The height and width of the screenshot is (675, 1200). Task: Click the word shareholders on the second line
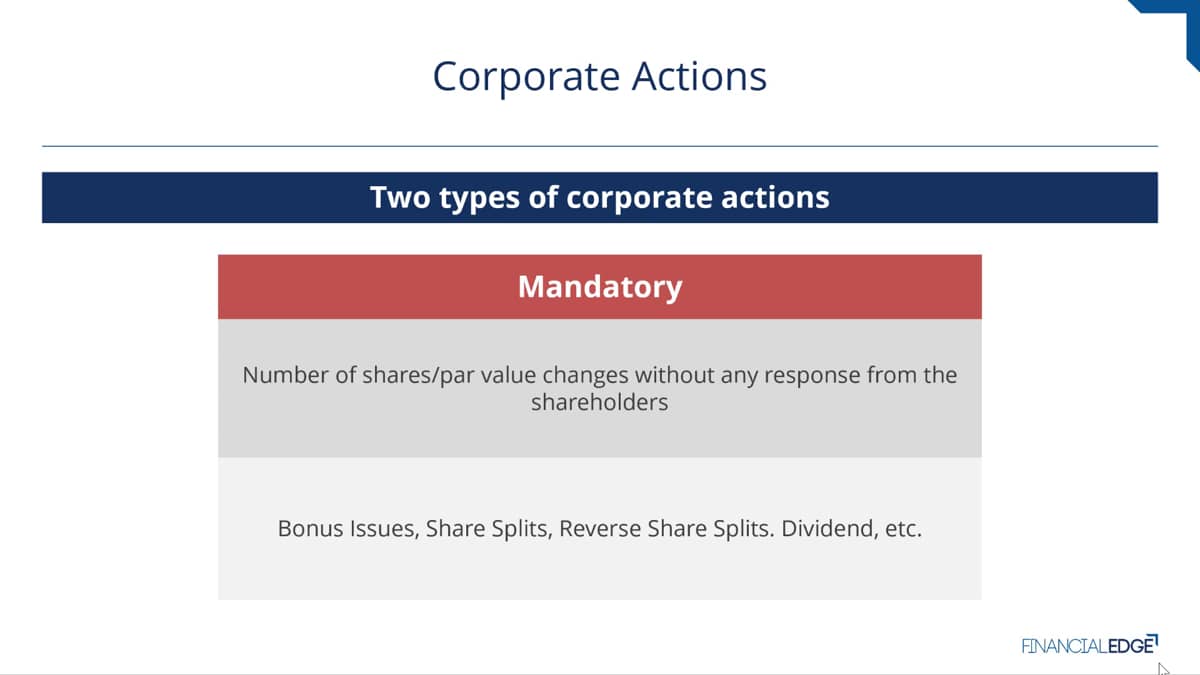[600, 404]
